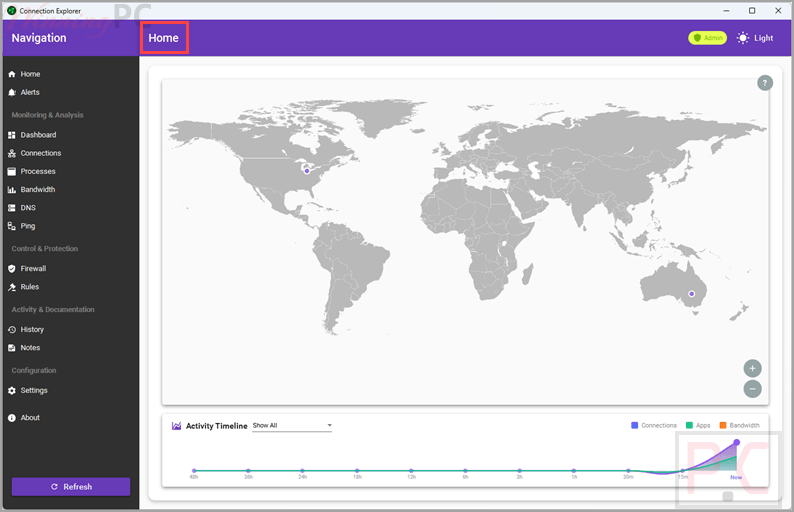Click the 36h timeline point

[x=248, y=470]
